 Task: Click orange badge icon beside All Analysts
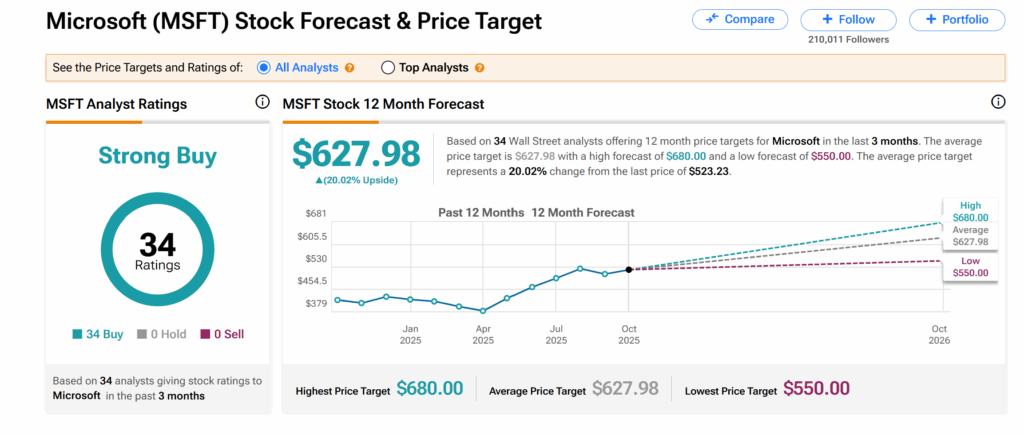coord(350,68)
